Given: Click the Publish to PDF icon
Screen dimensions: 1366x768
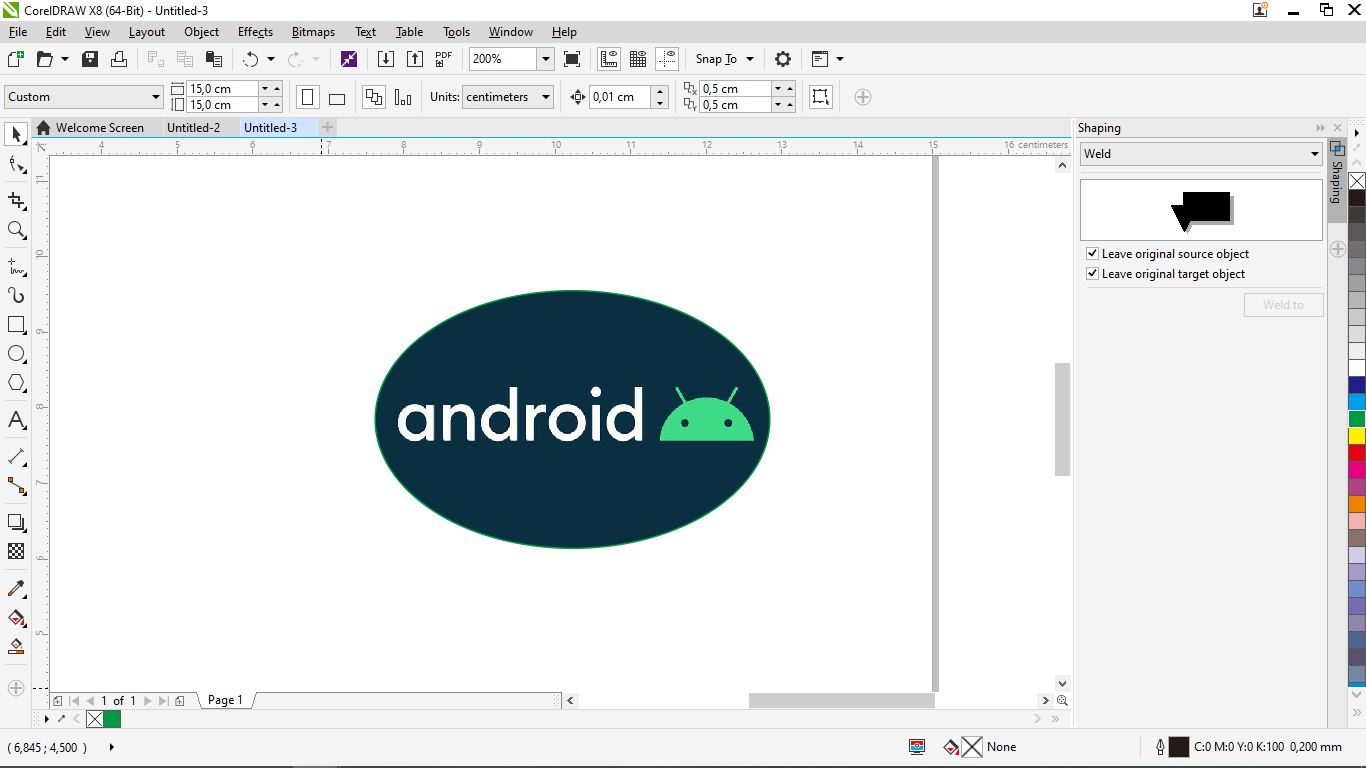Looking at the screenshot, I should (443, 58).
